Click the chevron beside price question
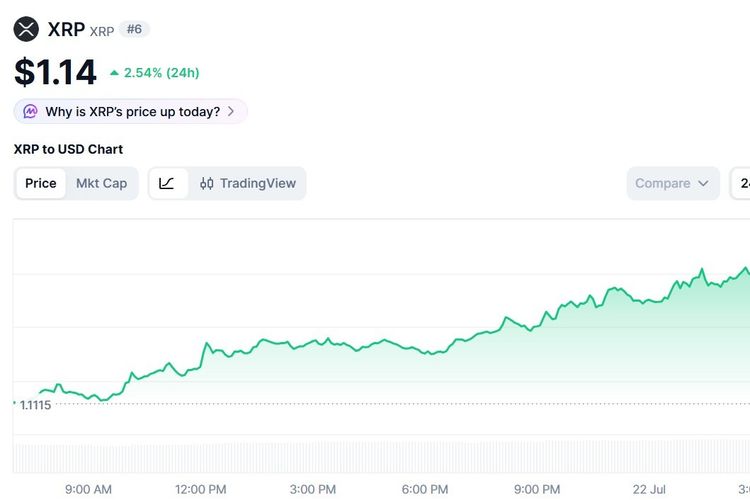Viewport: 750px width, 500px height. (231, 111)
